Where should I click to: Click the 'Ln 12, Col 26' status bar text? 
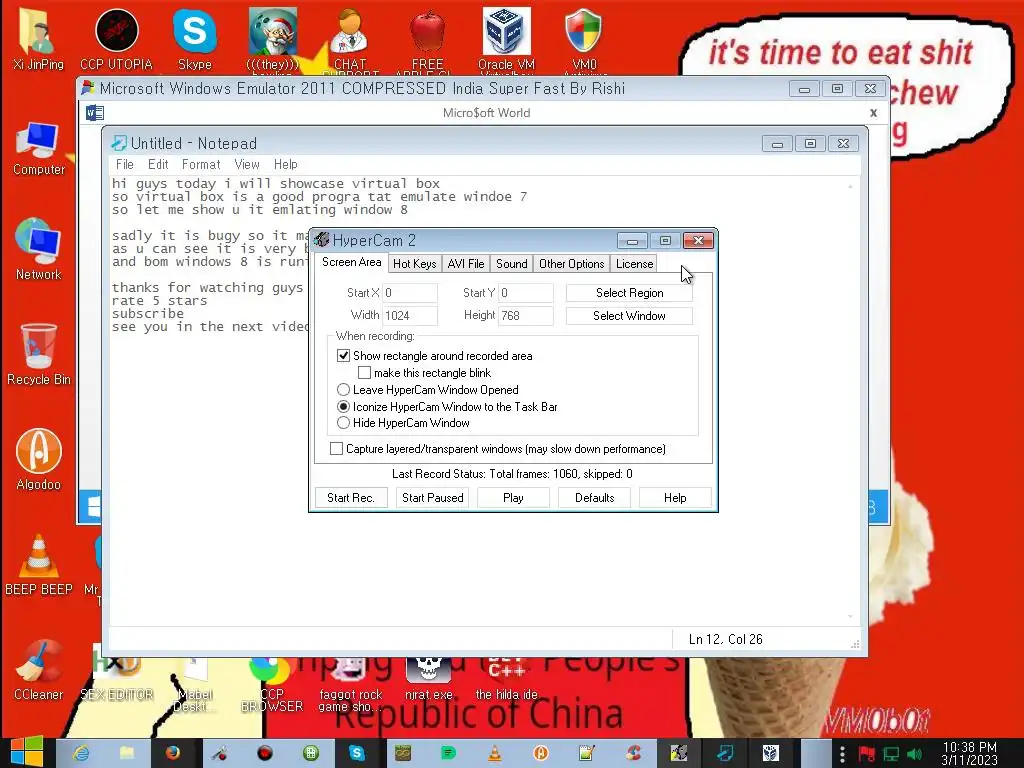point(726,639)
